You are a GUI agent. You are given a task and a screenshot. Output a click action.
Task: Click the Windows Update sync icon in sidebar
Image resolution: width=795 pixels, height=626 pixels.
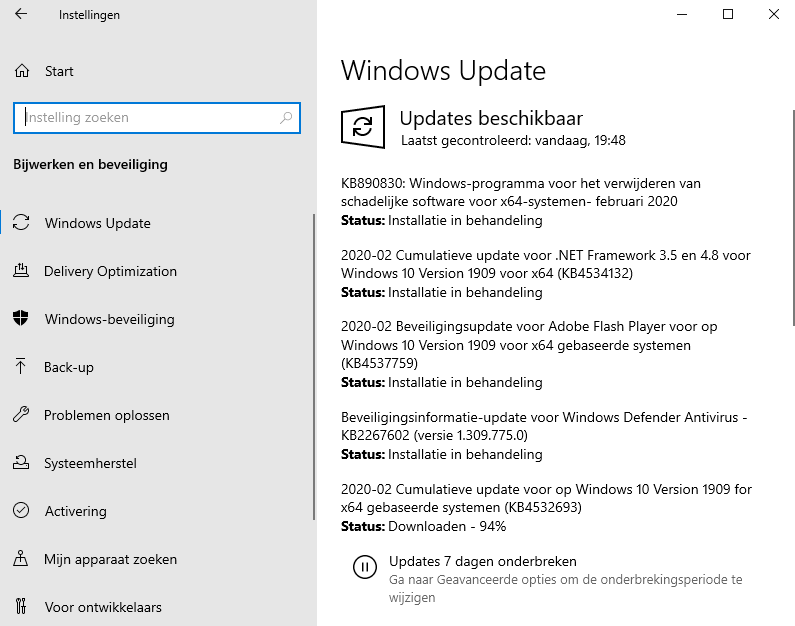click(x=21, y=223)
